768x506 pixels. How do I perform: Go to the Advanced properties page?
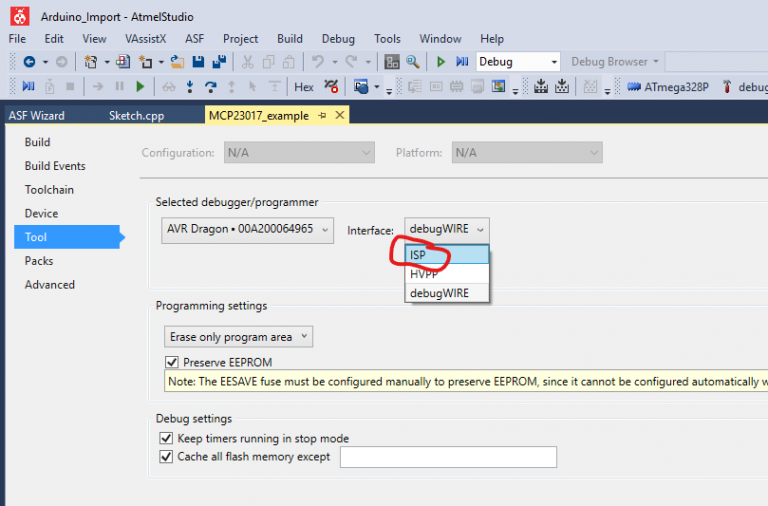pos(49,285)
